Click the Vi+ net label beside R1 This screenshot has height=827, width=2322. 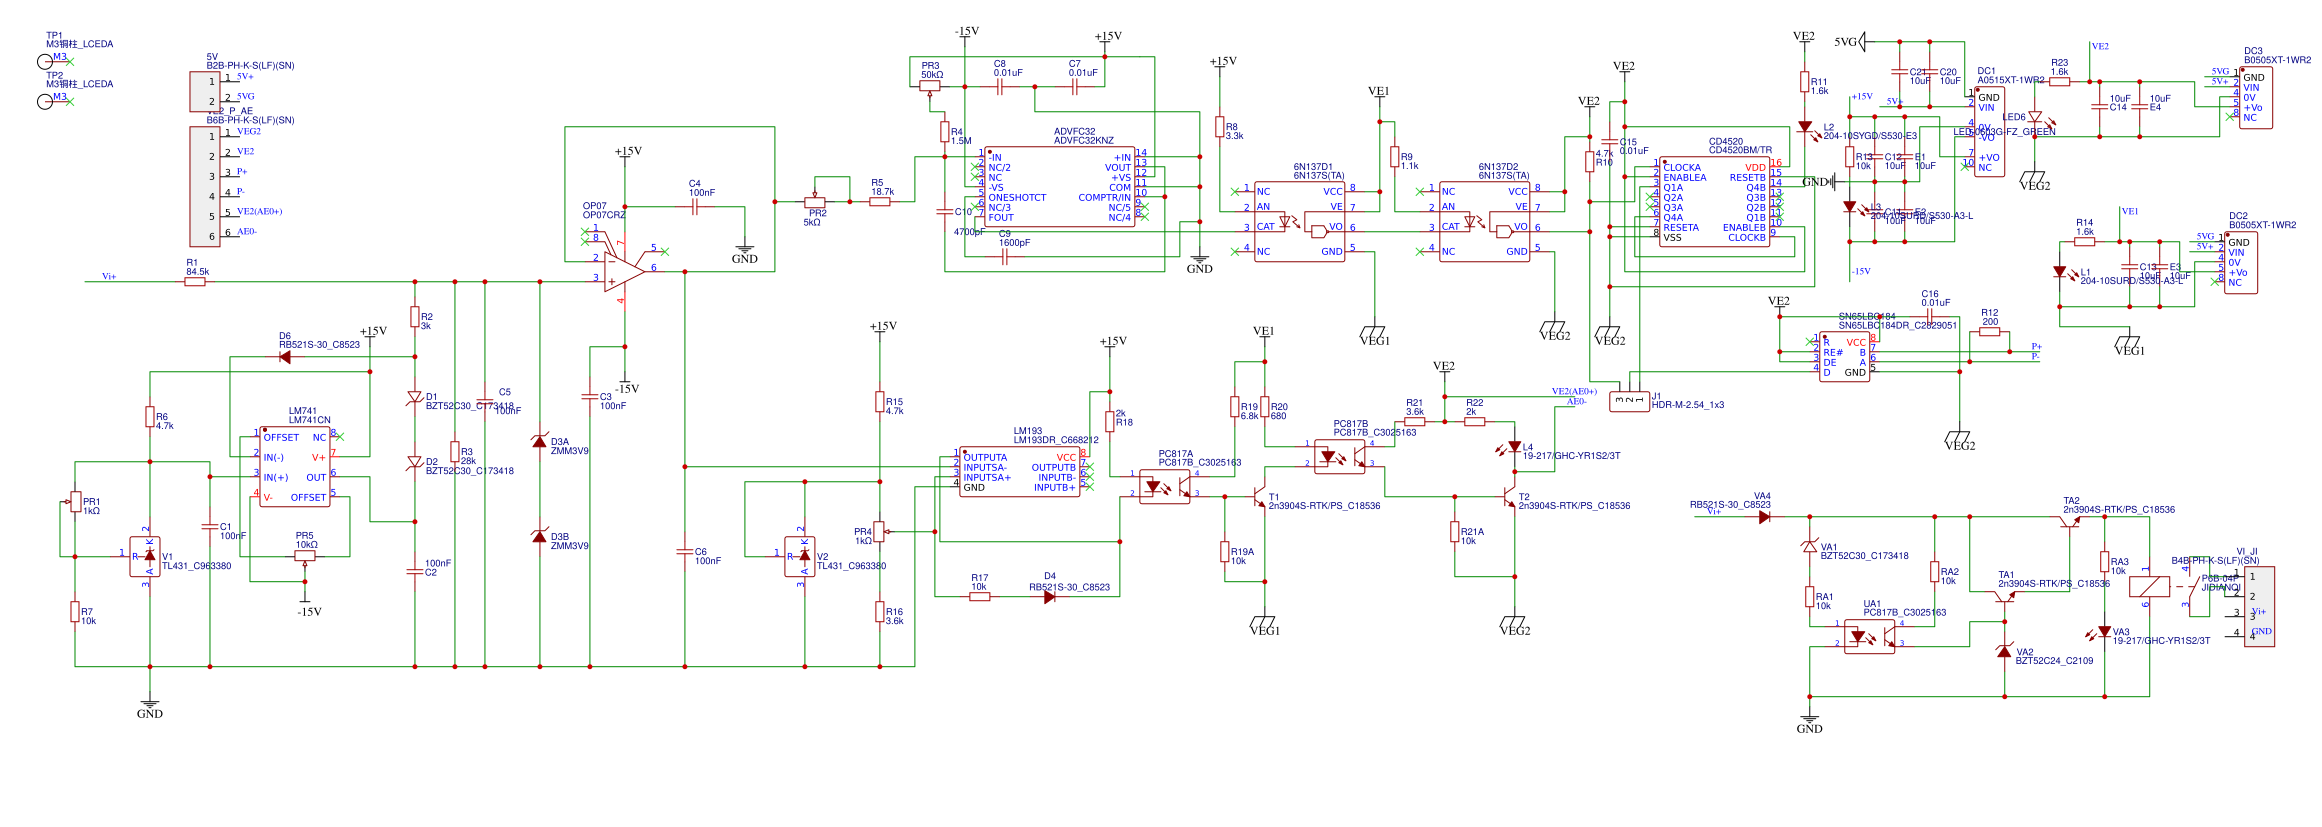pos(109,277)
